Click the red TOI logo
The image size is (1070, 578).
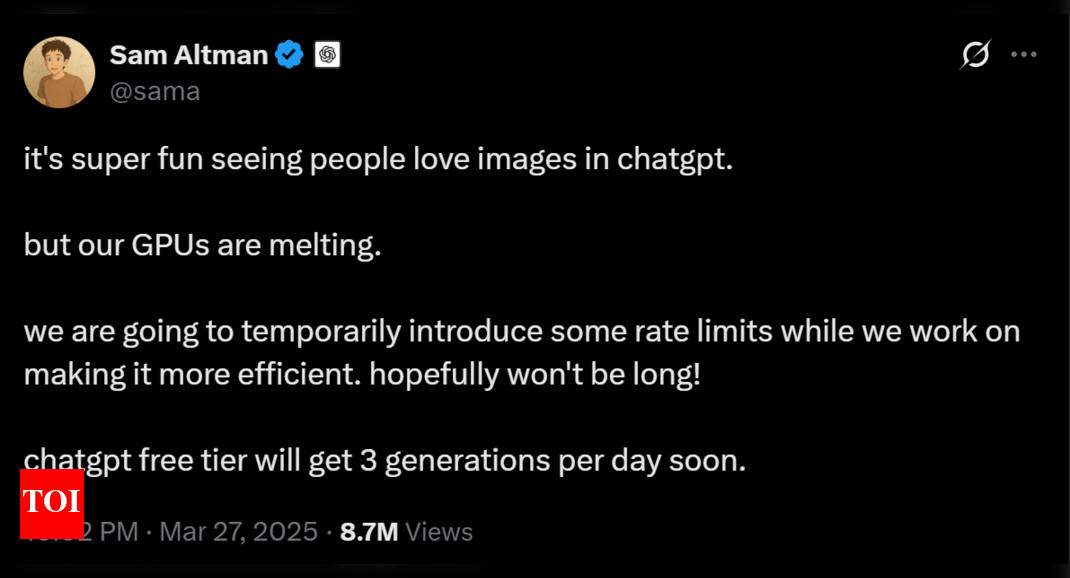(x=52, y=504)
